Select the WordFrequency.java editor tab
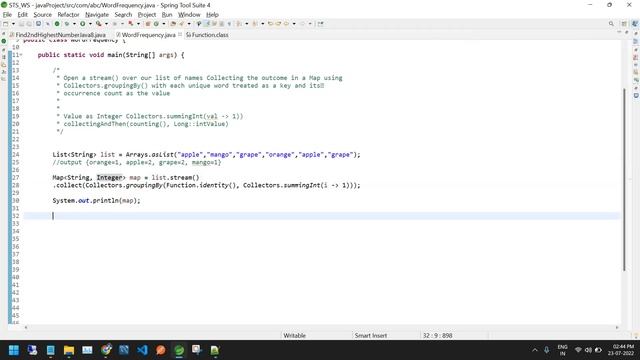 pyautogui.click(x=148, y=35)
